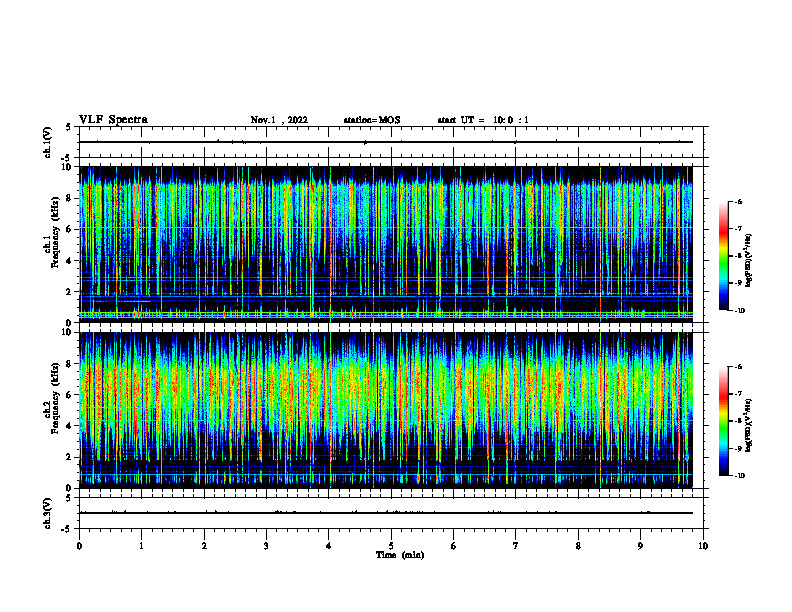
Task: Click the "10" kHz tick of ch.2 spectrogram
Action: [68, 332]
